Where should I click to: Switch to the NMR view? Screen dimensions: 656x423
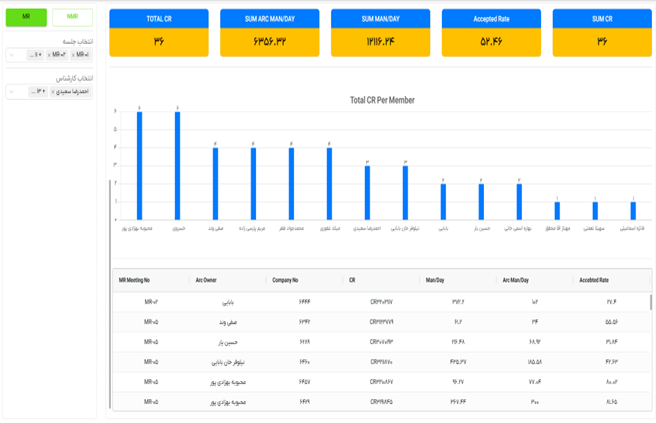(72, 18)
